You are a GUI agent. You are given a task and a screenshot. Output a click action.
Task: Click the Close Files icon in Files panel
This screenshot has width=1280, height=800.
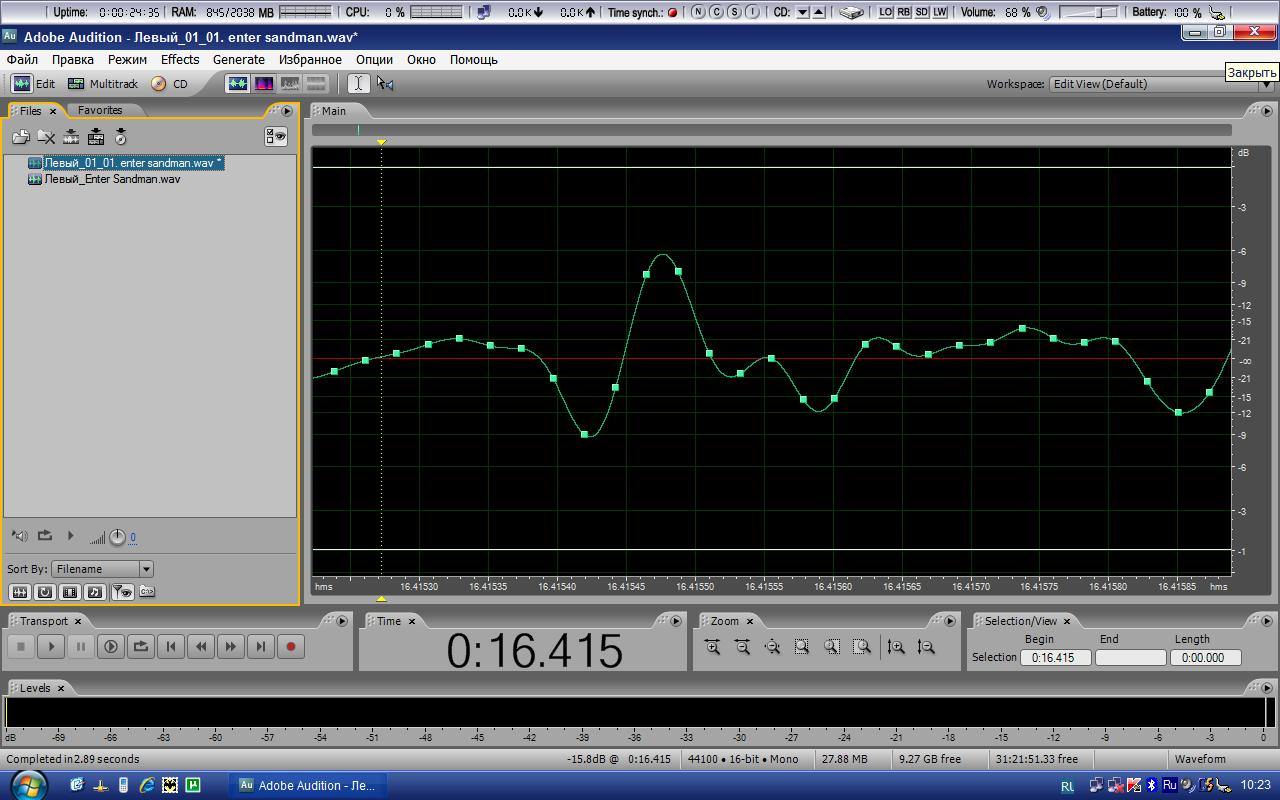(46, 137)
